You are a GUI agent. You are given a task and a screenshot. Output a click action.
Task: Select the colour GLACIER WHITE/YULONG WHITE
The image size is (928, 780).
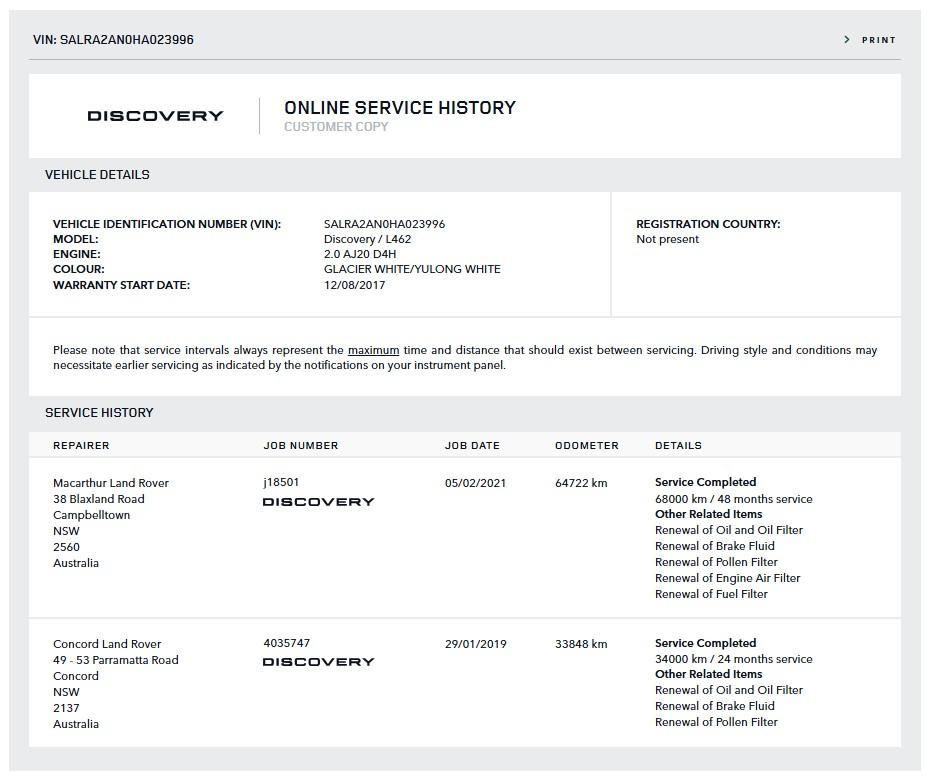click(412, 269)
